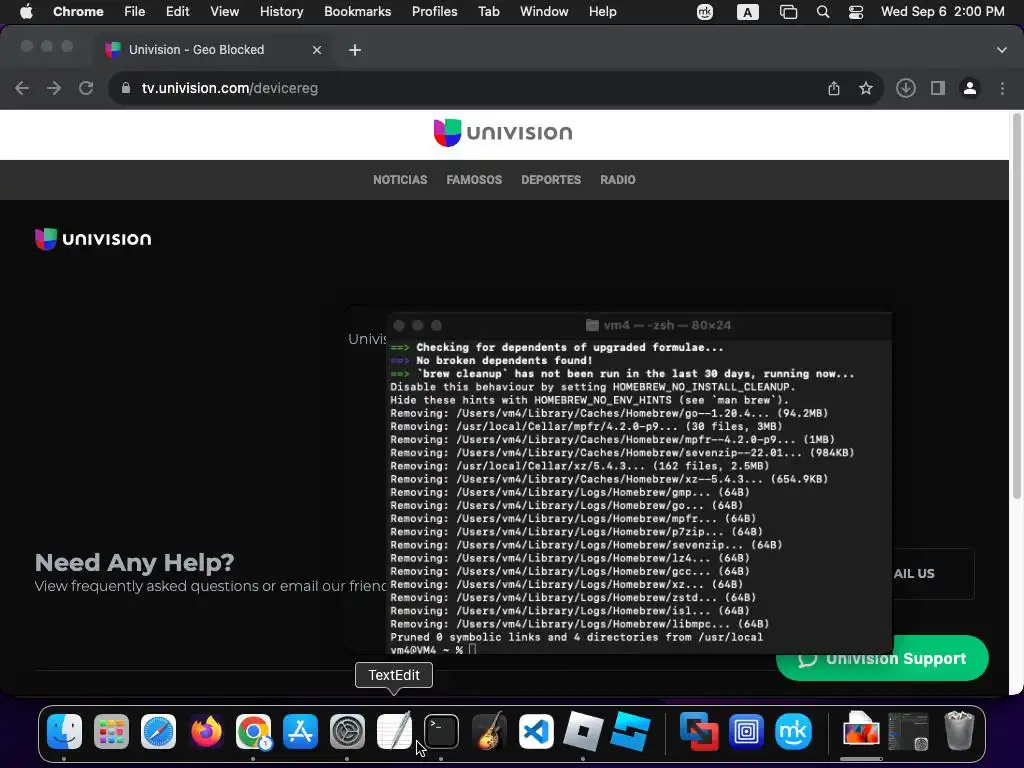This screenshot has width=1024, height=768.
Task: Launch Roblox from the dock
Action: pos(583,731)
